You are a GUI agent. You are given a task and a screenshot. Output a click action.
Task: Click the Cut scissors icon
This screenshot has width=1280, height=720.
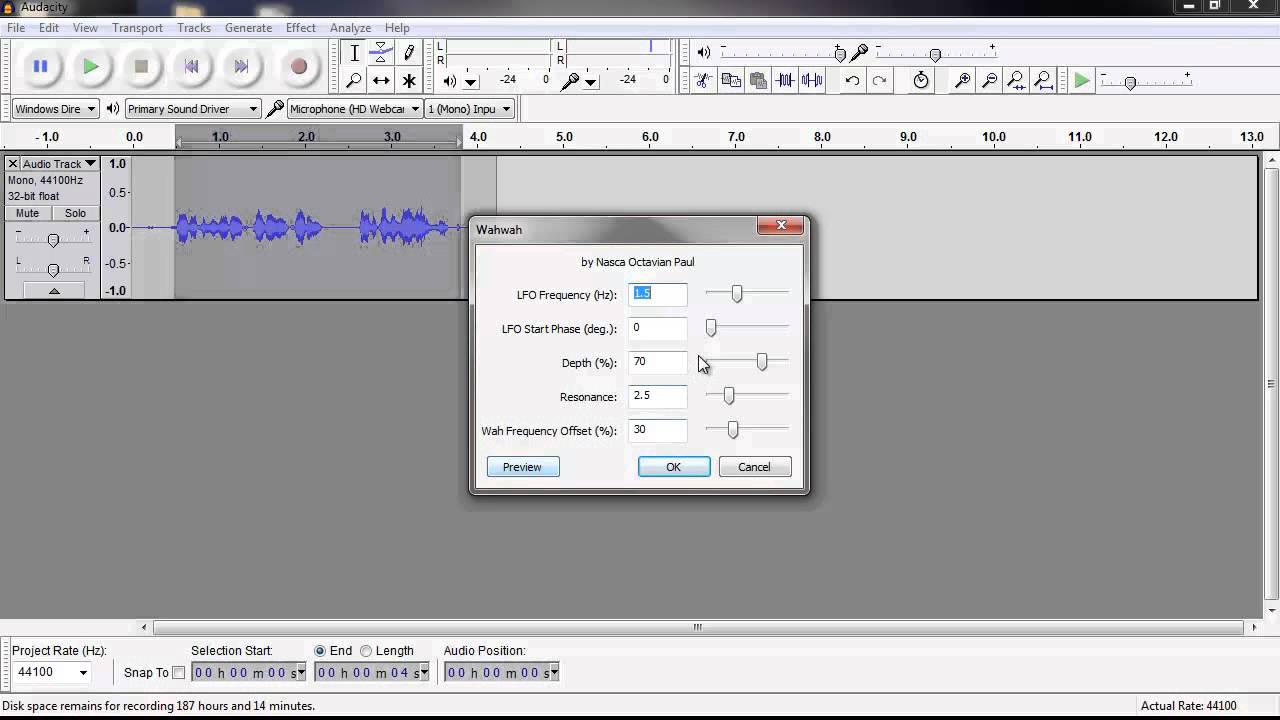(704, 81)
